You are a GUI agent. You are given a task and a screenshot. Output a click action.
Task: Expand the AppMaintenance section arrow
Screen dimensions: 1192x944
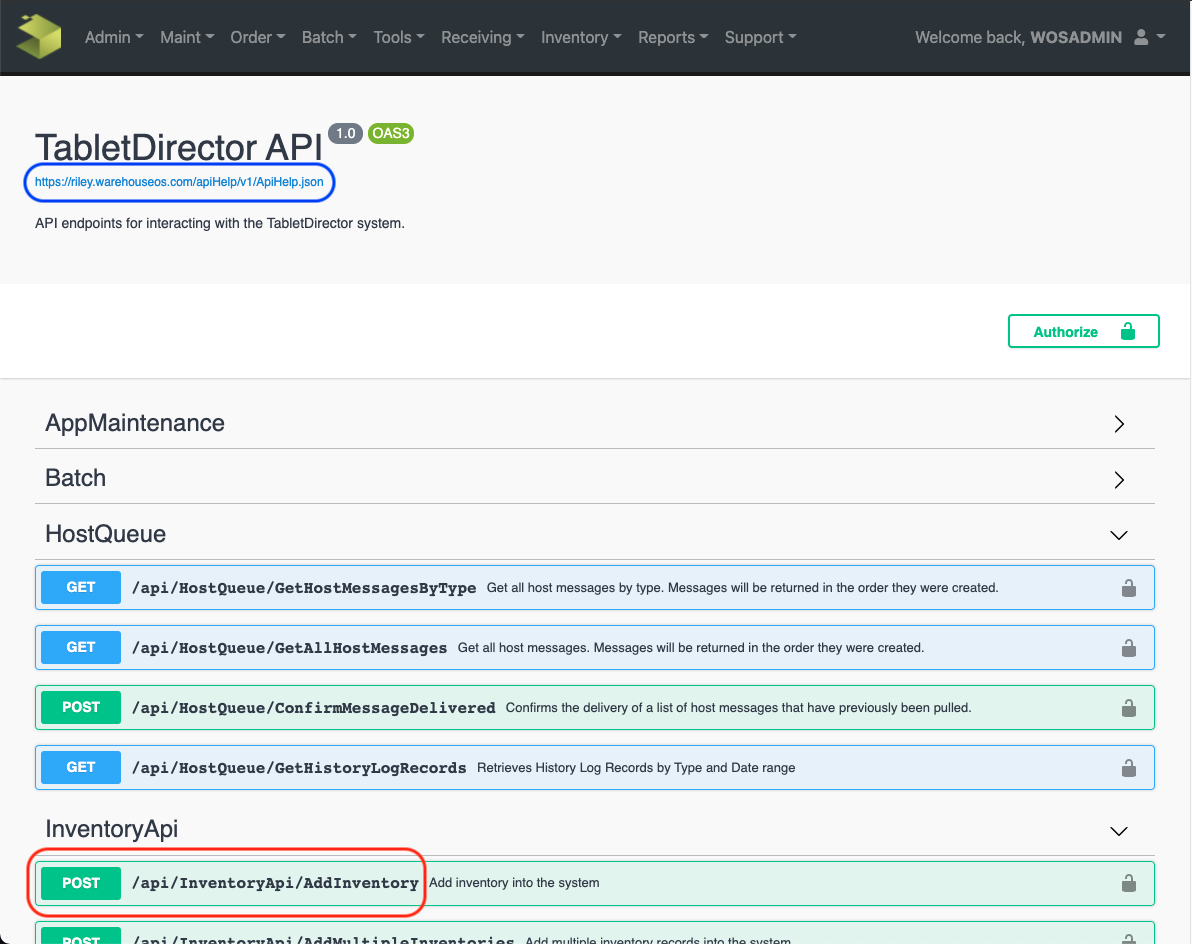(1119, 424)
